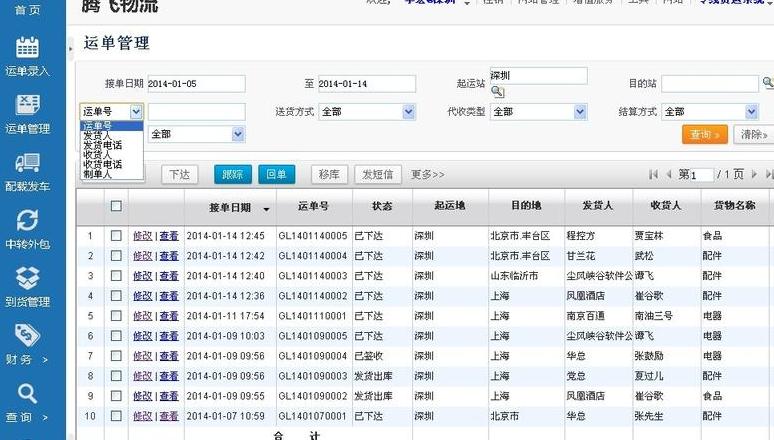This screenshot has width=774, height=440.
Task: Tick the select-all checkbox in table header
Action: [x=116, y=206]
